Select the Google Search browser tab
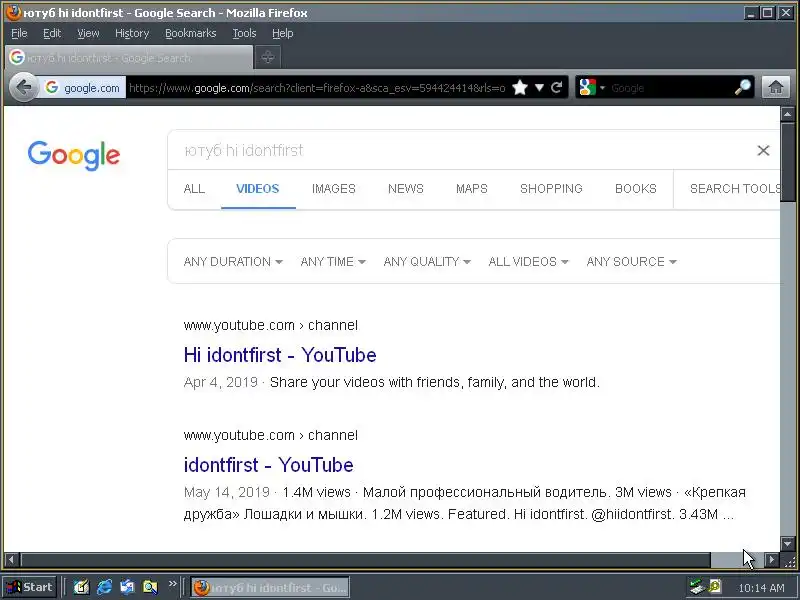This screenshot has width=800, height=600. pyautogui.click(x=129, y=57)
